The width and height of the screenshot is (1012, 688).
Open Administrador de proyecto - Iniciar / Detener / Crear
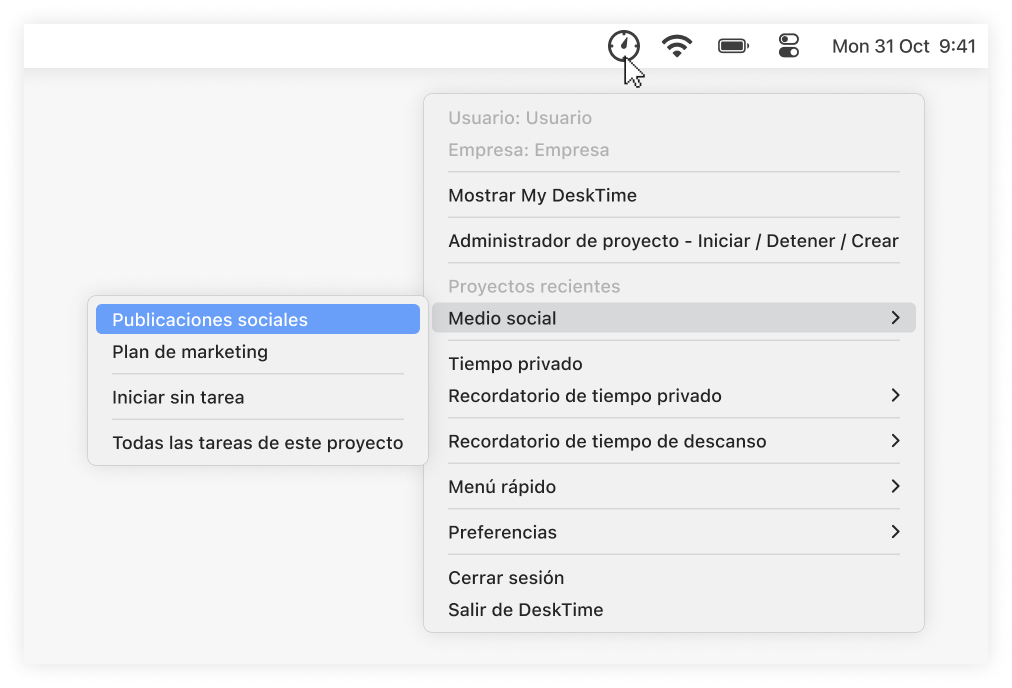pyautogui.click(x=674, y=241)
